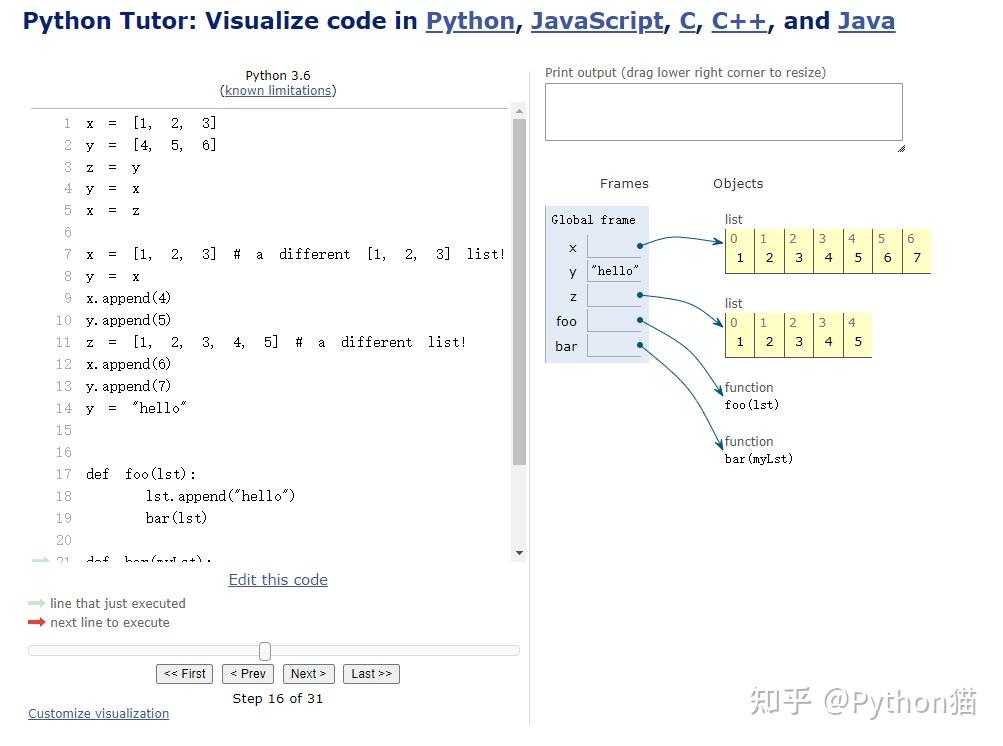This screenshot has width=1003, height=746.
Task: Open the Java language link
Action: click(x=865, y=21)
